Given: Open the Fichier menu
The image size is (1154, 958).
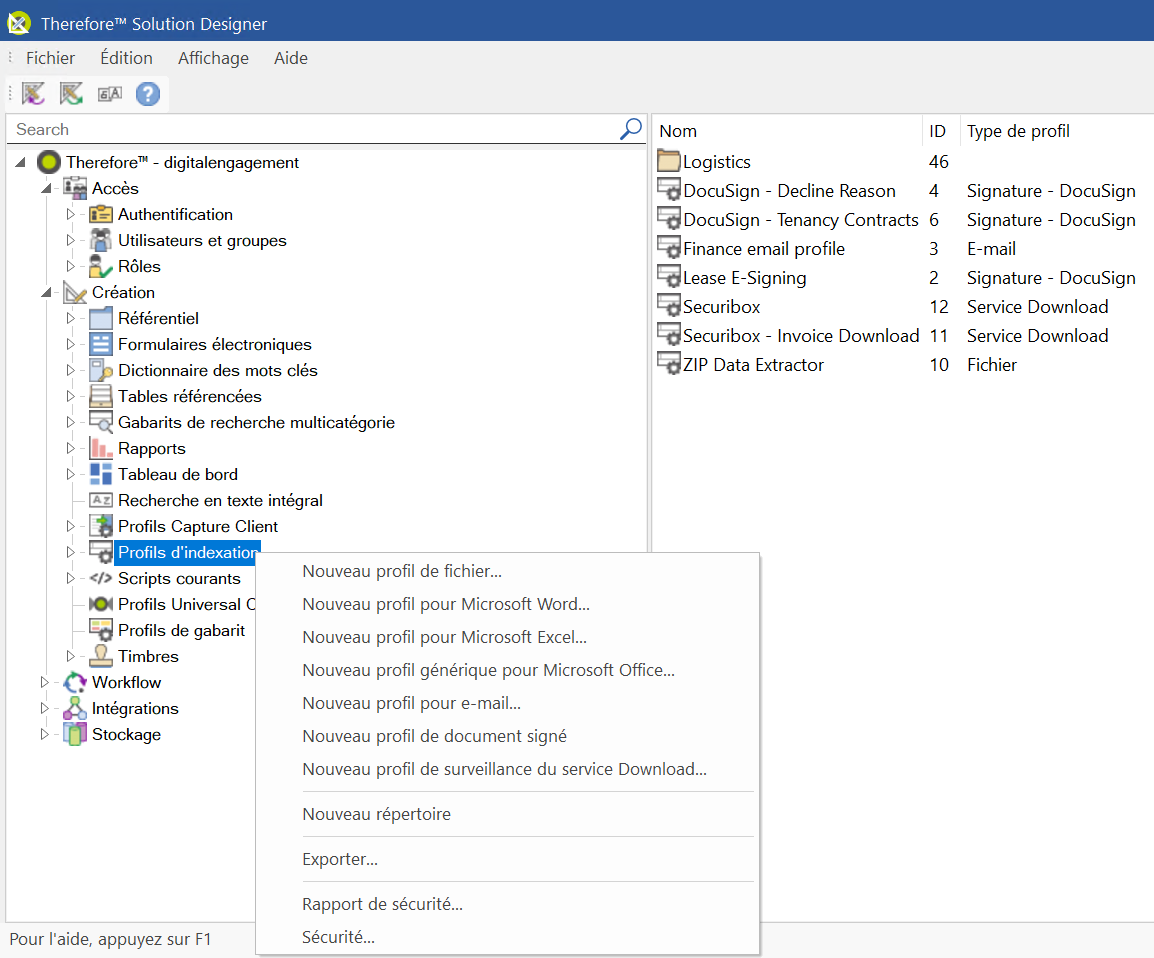Looking at the screenshot, I should 50,58.
